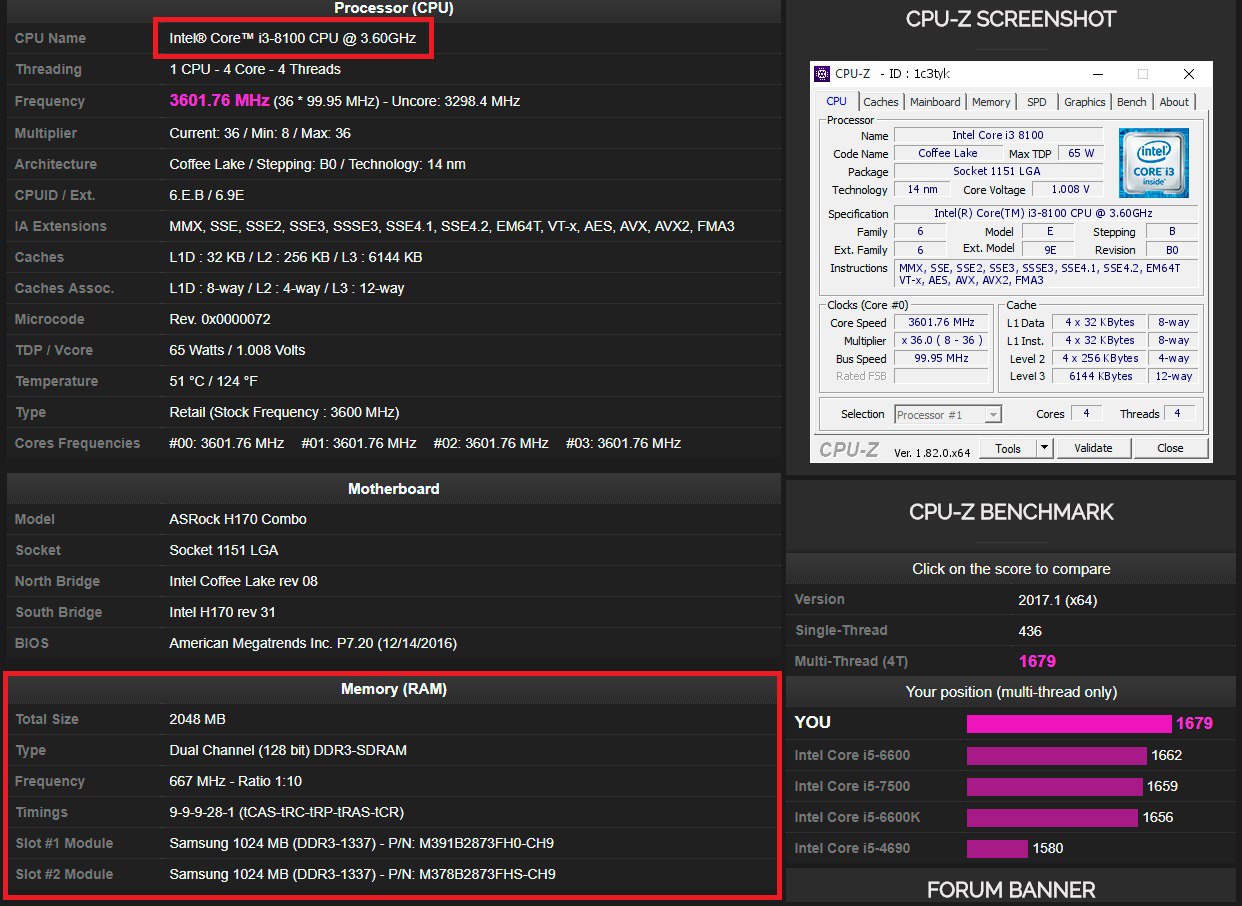Image resolution: width=1242 pixels, height=906 pixels.
Task: Click BIOS 'American Megatrends Inc. P7.20 (12/14/2016)'
Action: 313,643
